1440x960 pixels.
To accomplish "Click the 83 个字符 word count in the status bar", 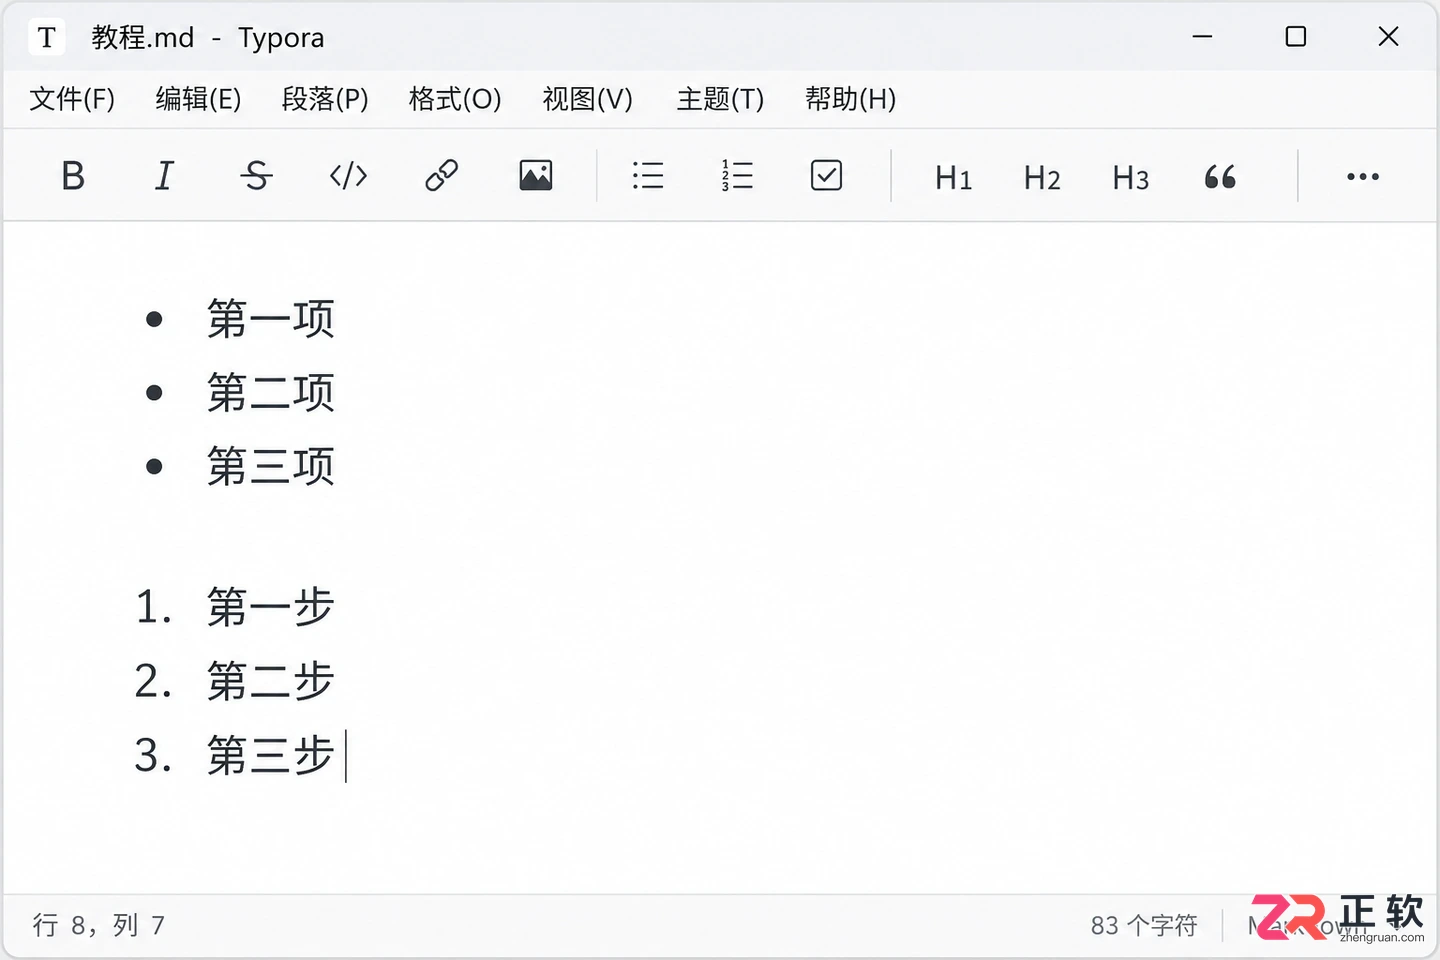I will tap(1144, 925).
